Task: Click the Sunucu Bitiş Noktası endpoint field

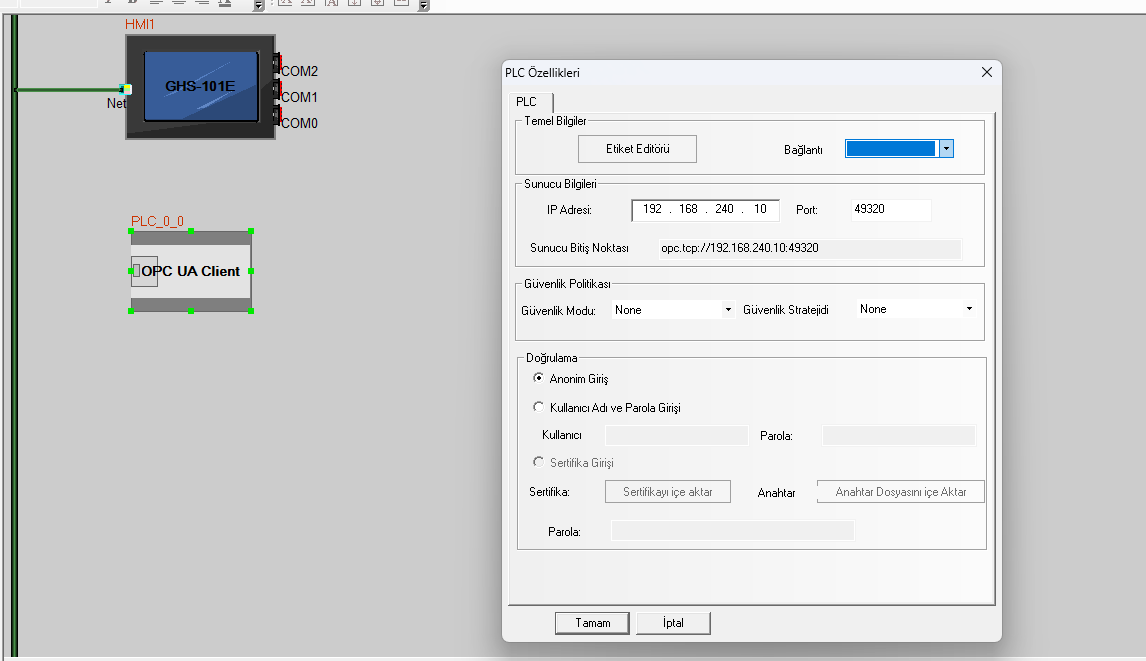Action: (810, 249)
